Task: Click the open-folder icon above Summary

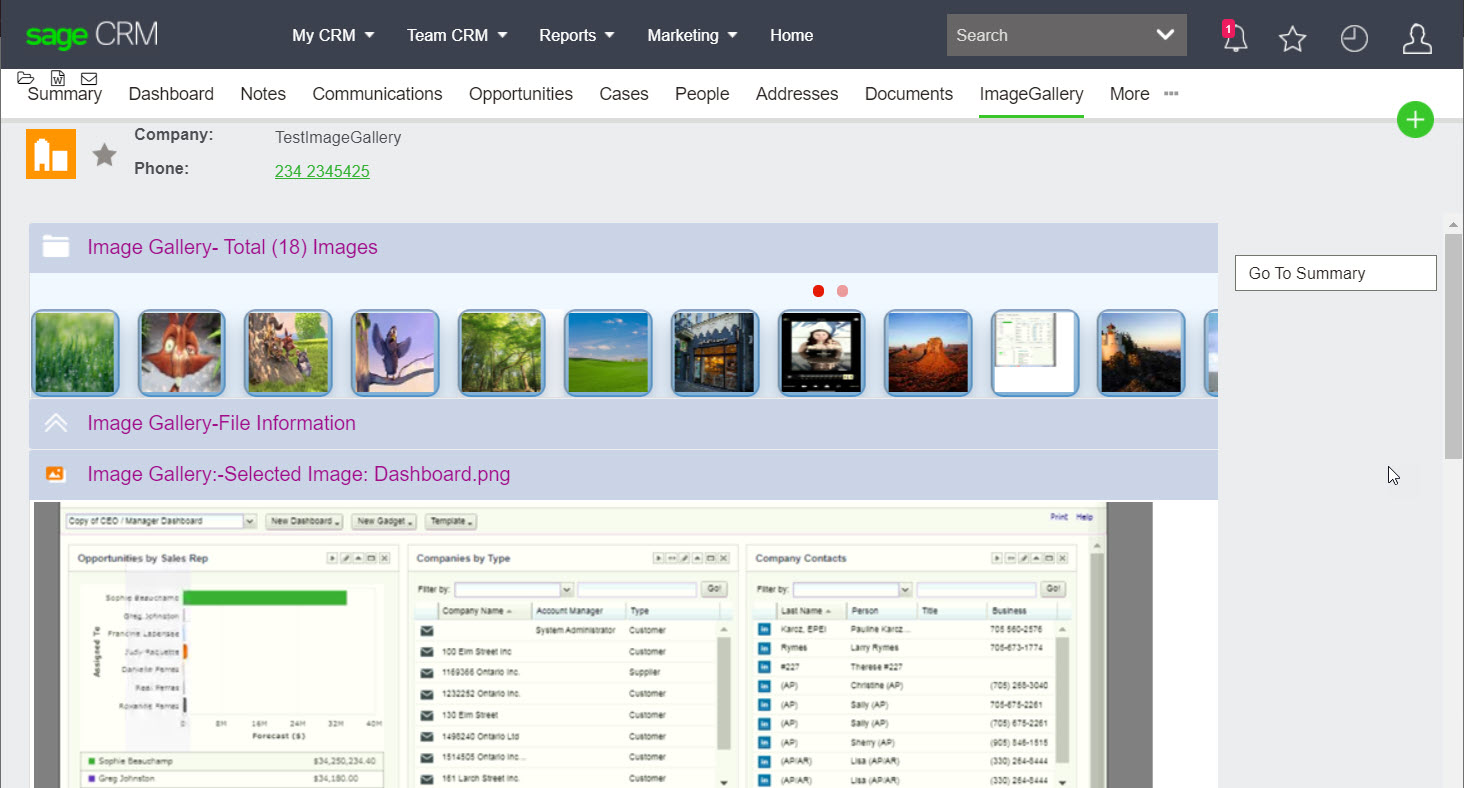Action: tap(26, 78)
